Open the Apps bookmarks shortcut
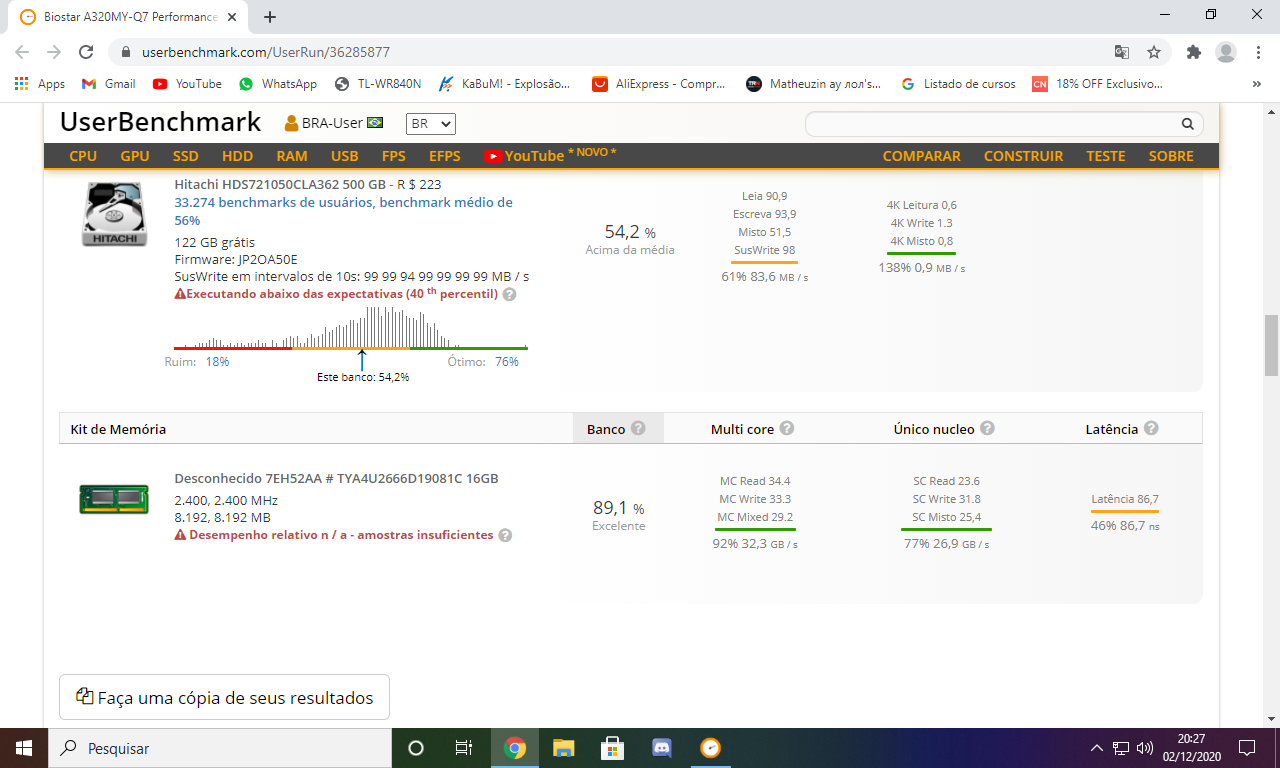The image size is (1280, 768). pyautogui.click(x=40, y=84)
